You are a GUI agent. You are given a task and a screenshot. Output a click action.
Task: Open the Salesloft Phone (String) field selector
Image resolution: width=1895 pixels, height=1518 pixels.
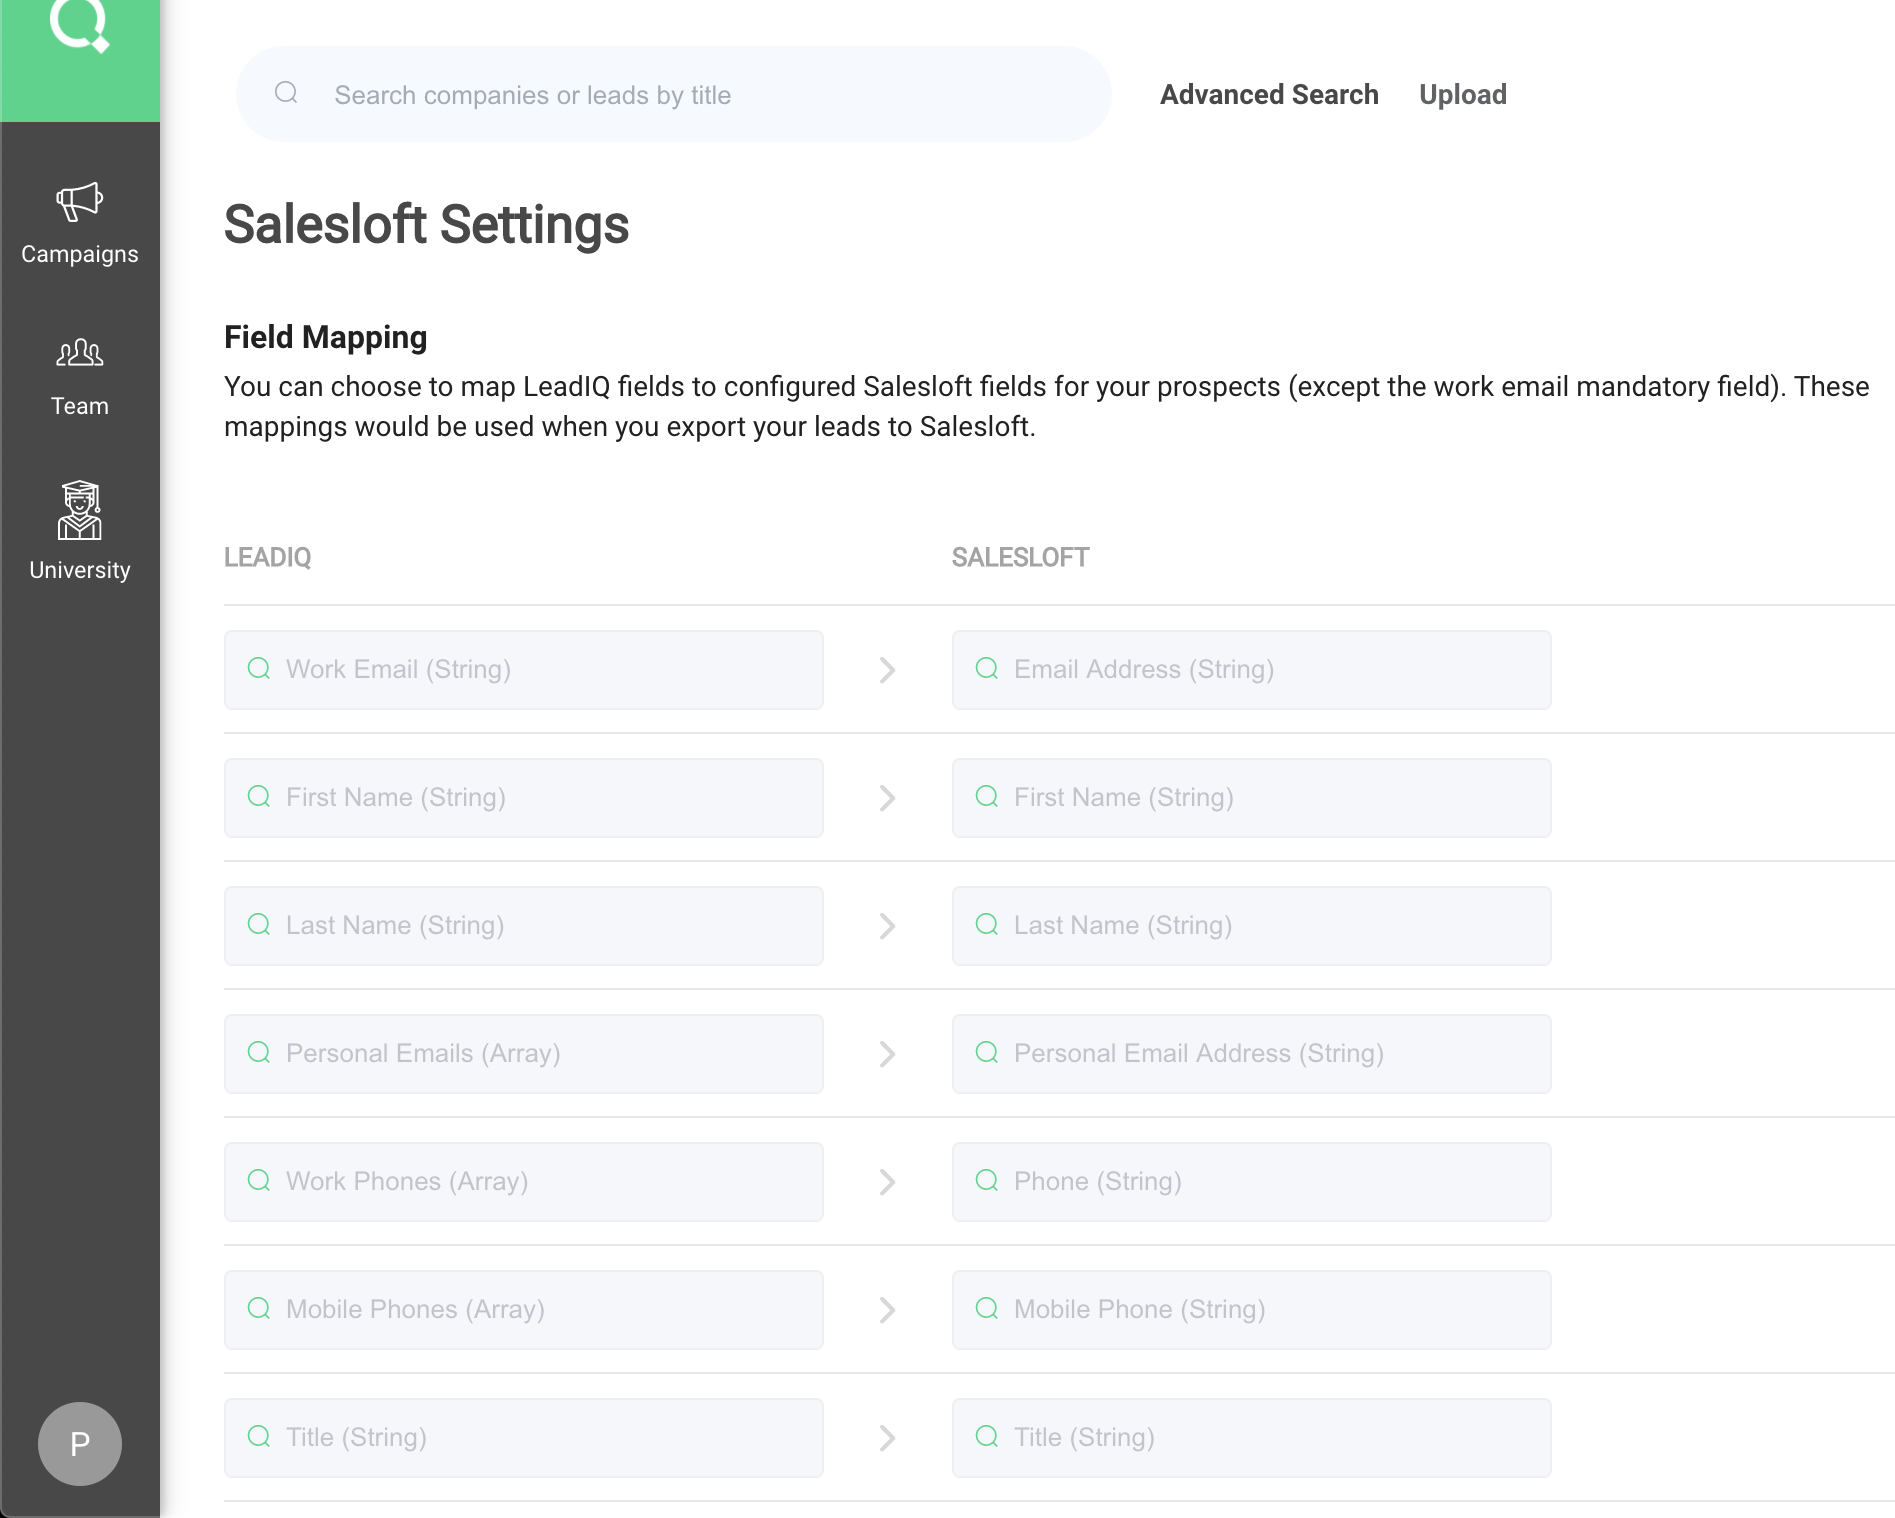coord(1250,1181)
